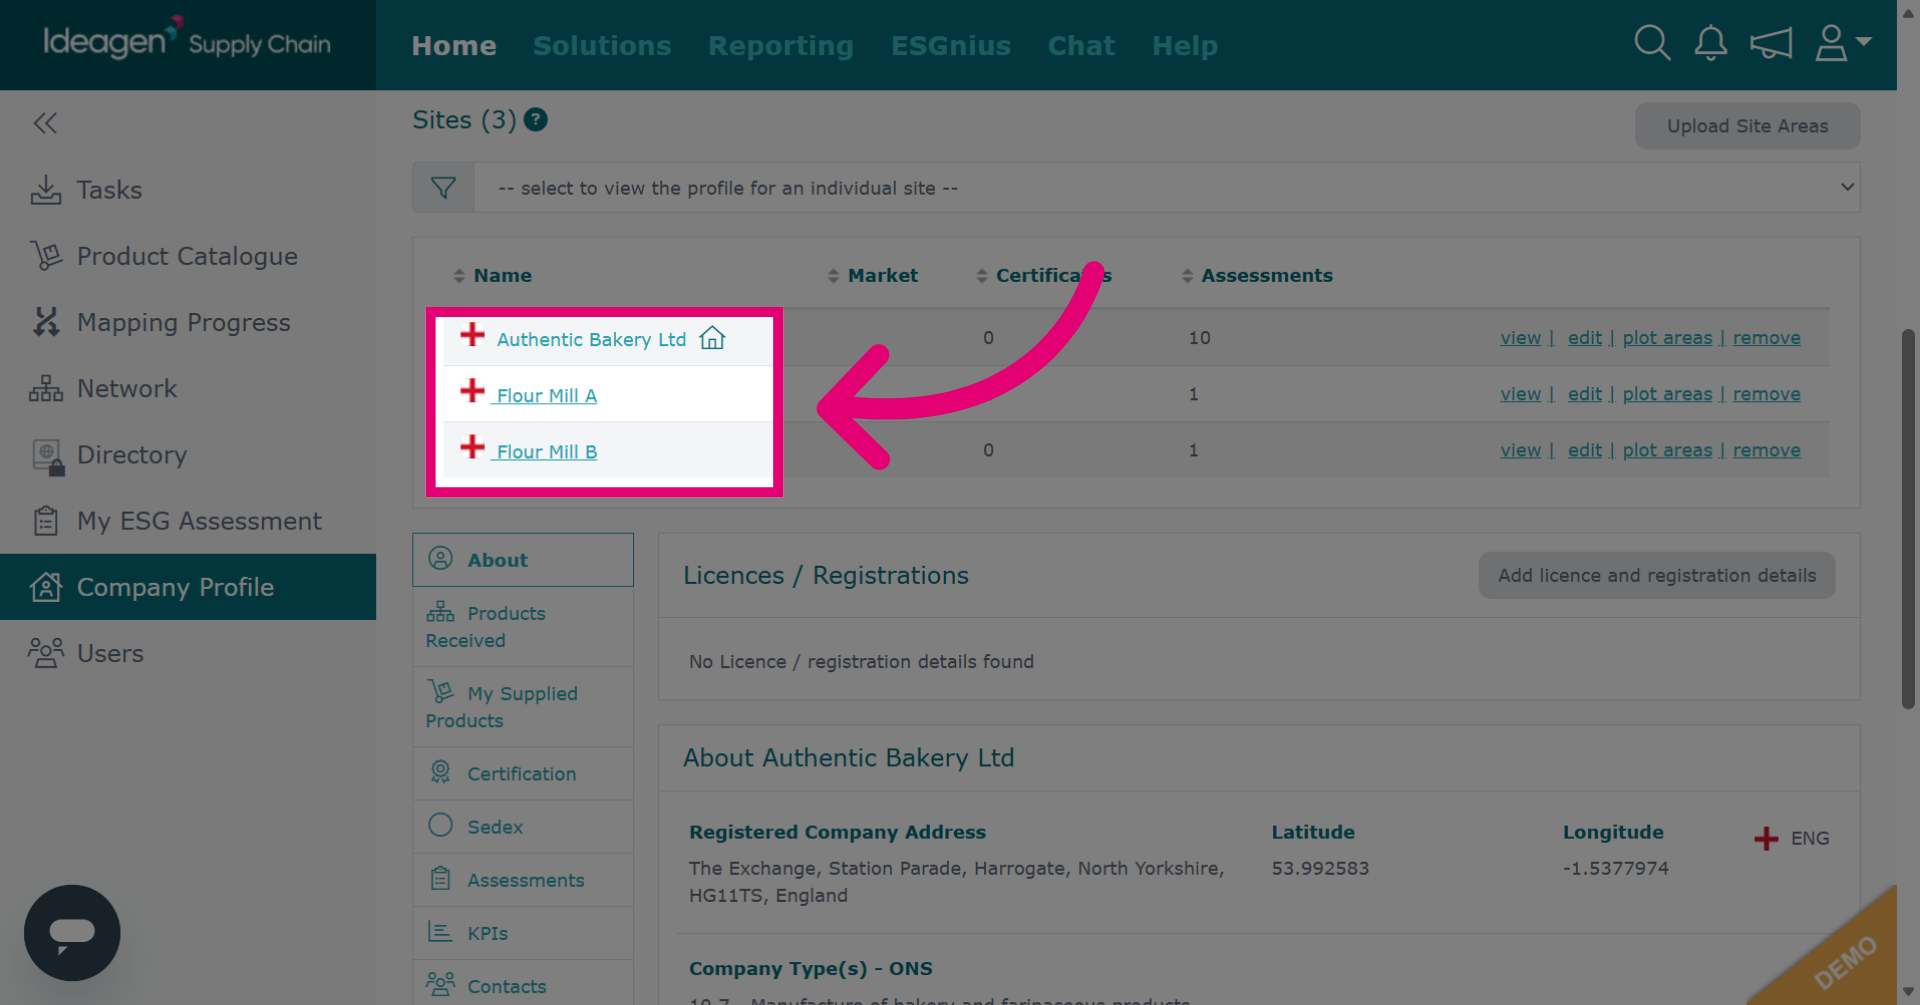
Task: Open Network in sidebar
Action: coord(188,388)
